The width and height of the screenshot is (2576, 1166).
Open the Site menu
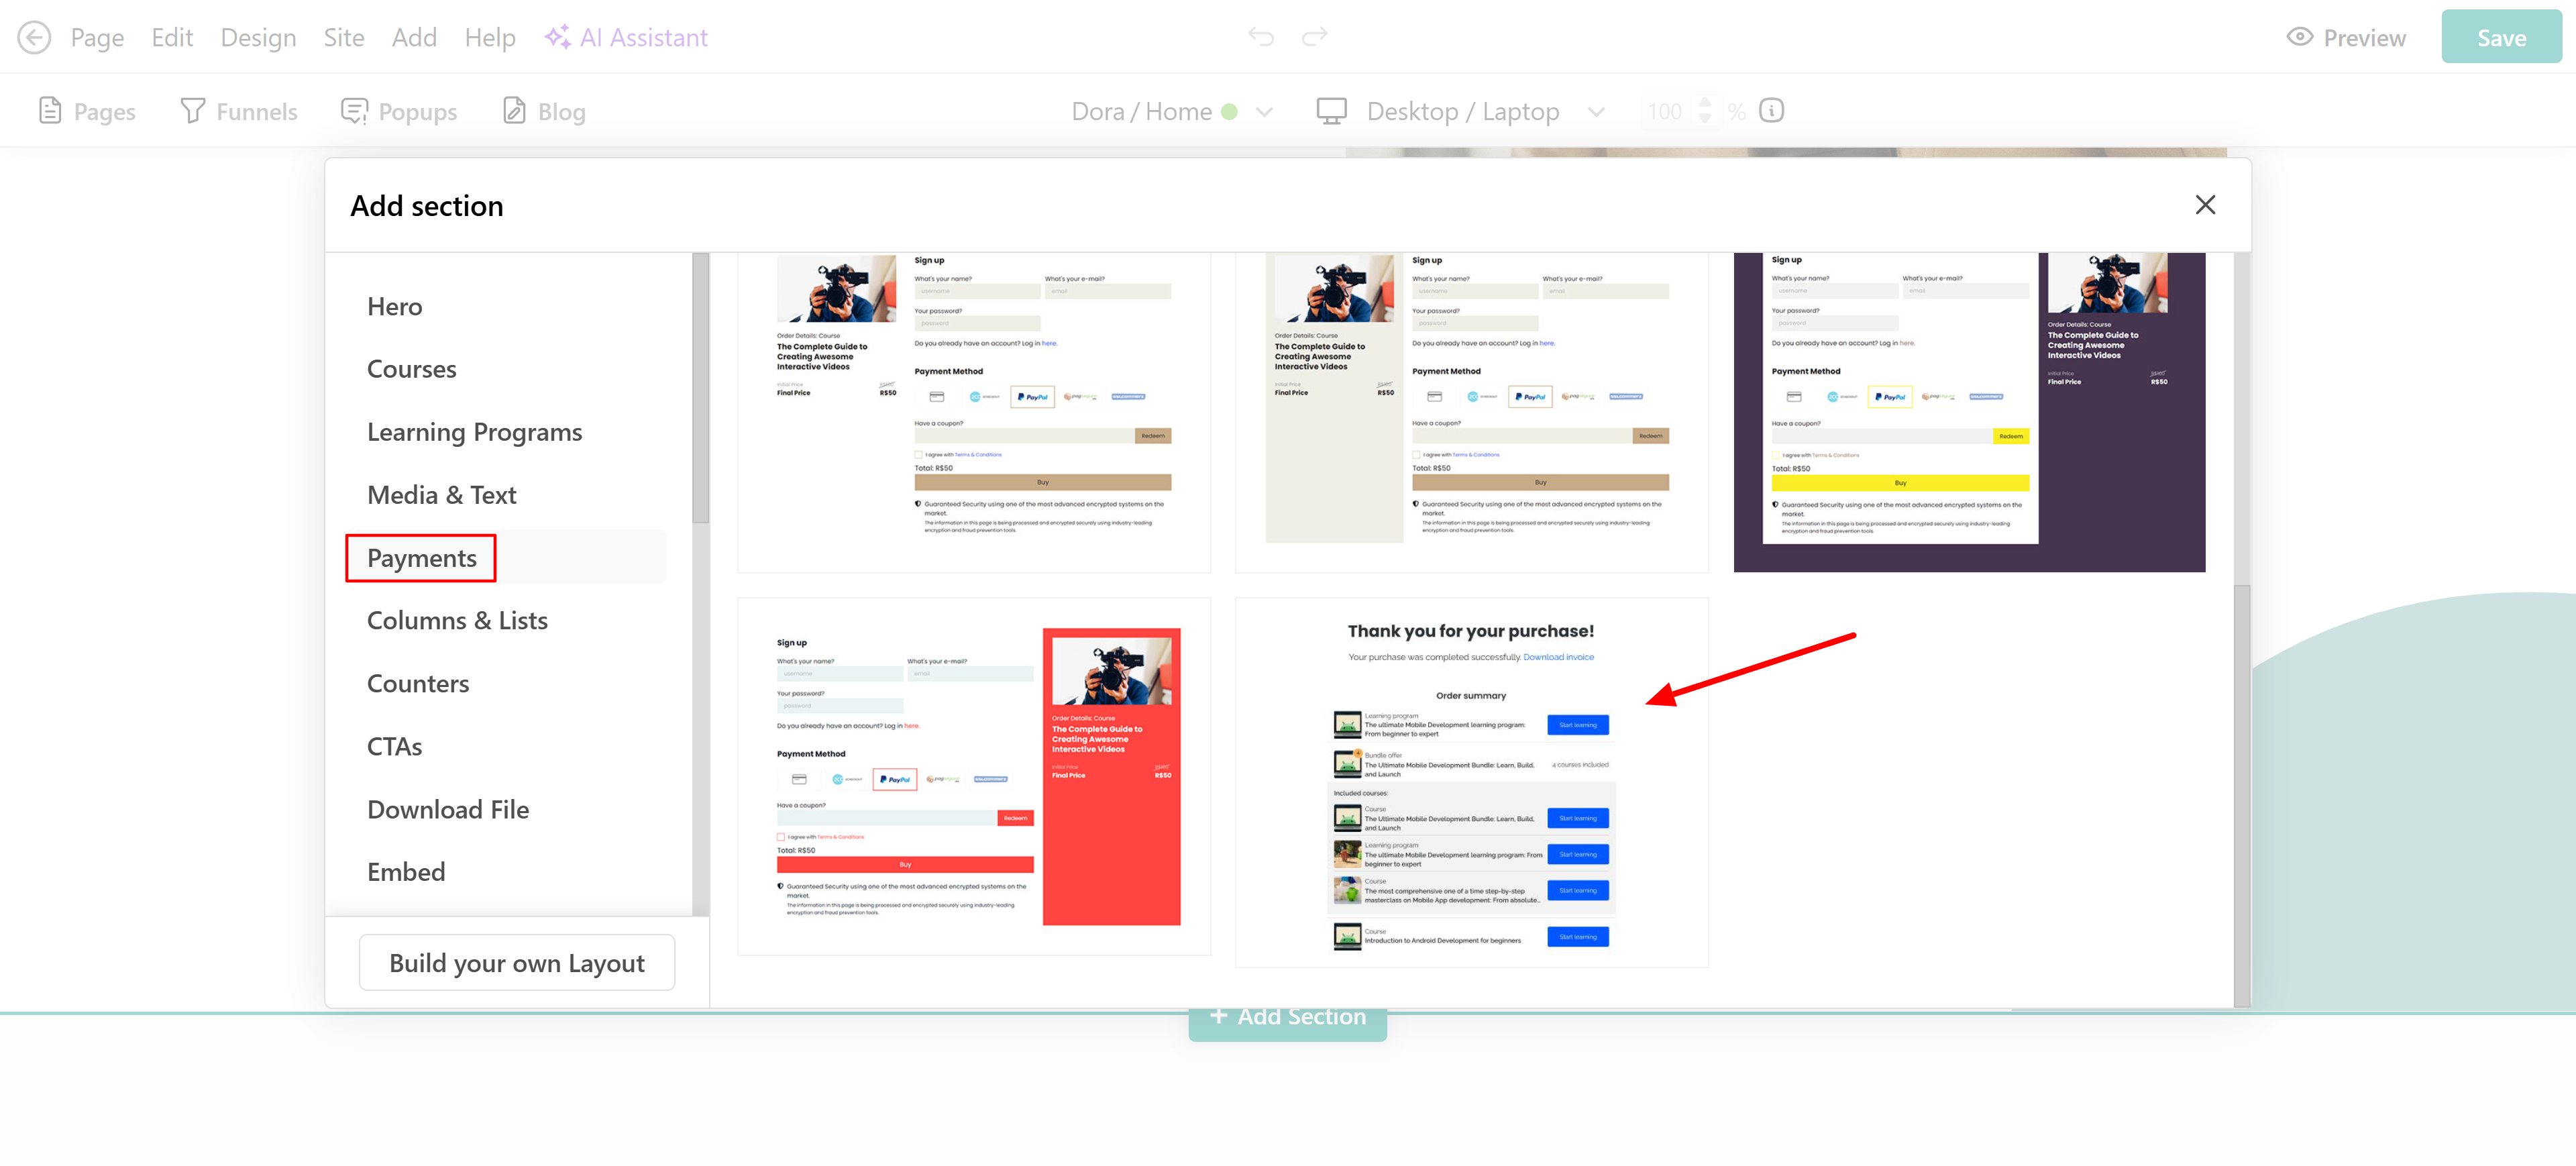(x=343, y=38)
